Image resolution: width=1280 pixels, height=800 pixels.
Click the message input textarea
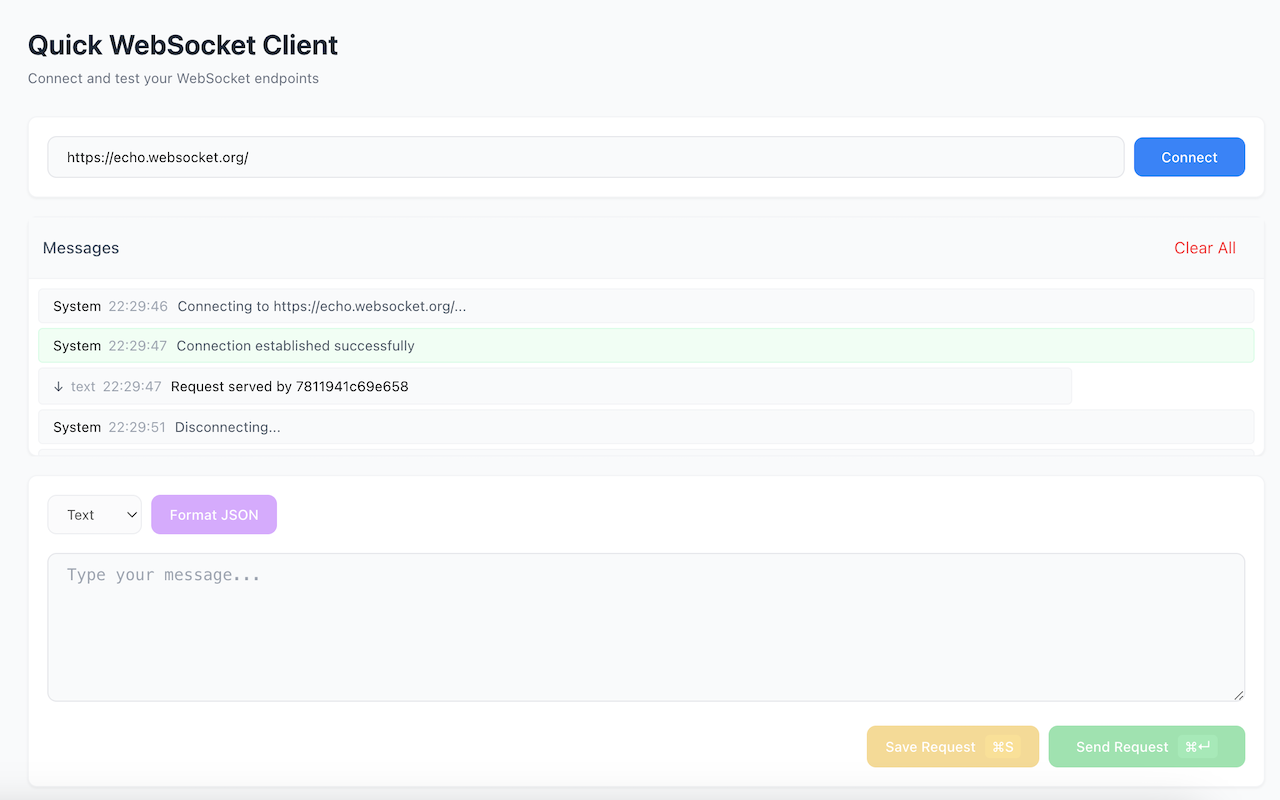tap(645, 627)
